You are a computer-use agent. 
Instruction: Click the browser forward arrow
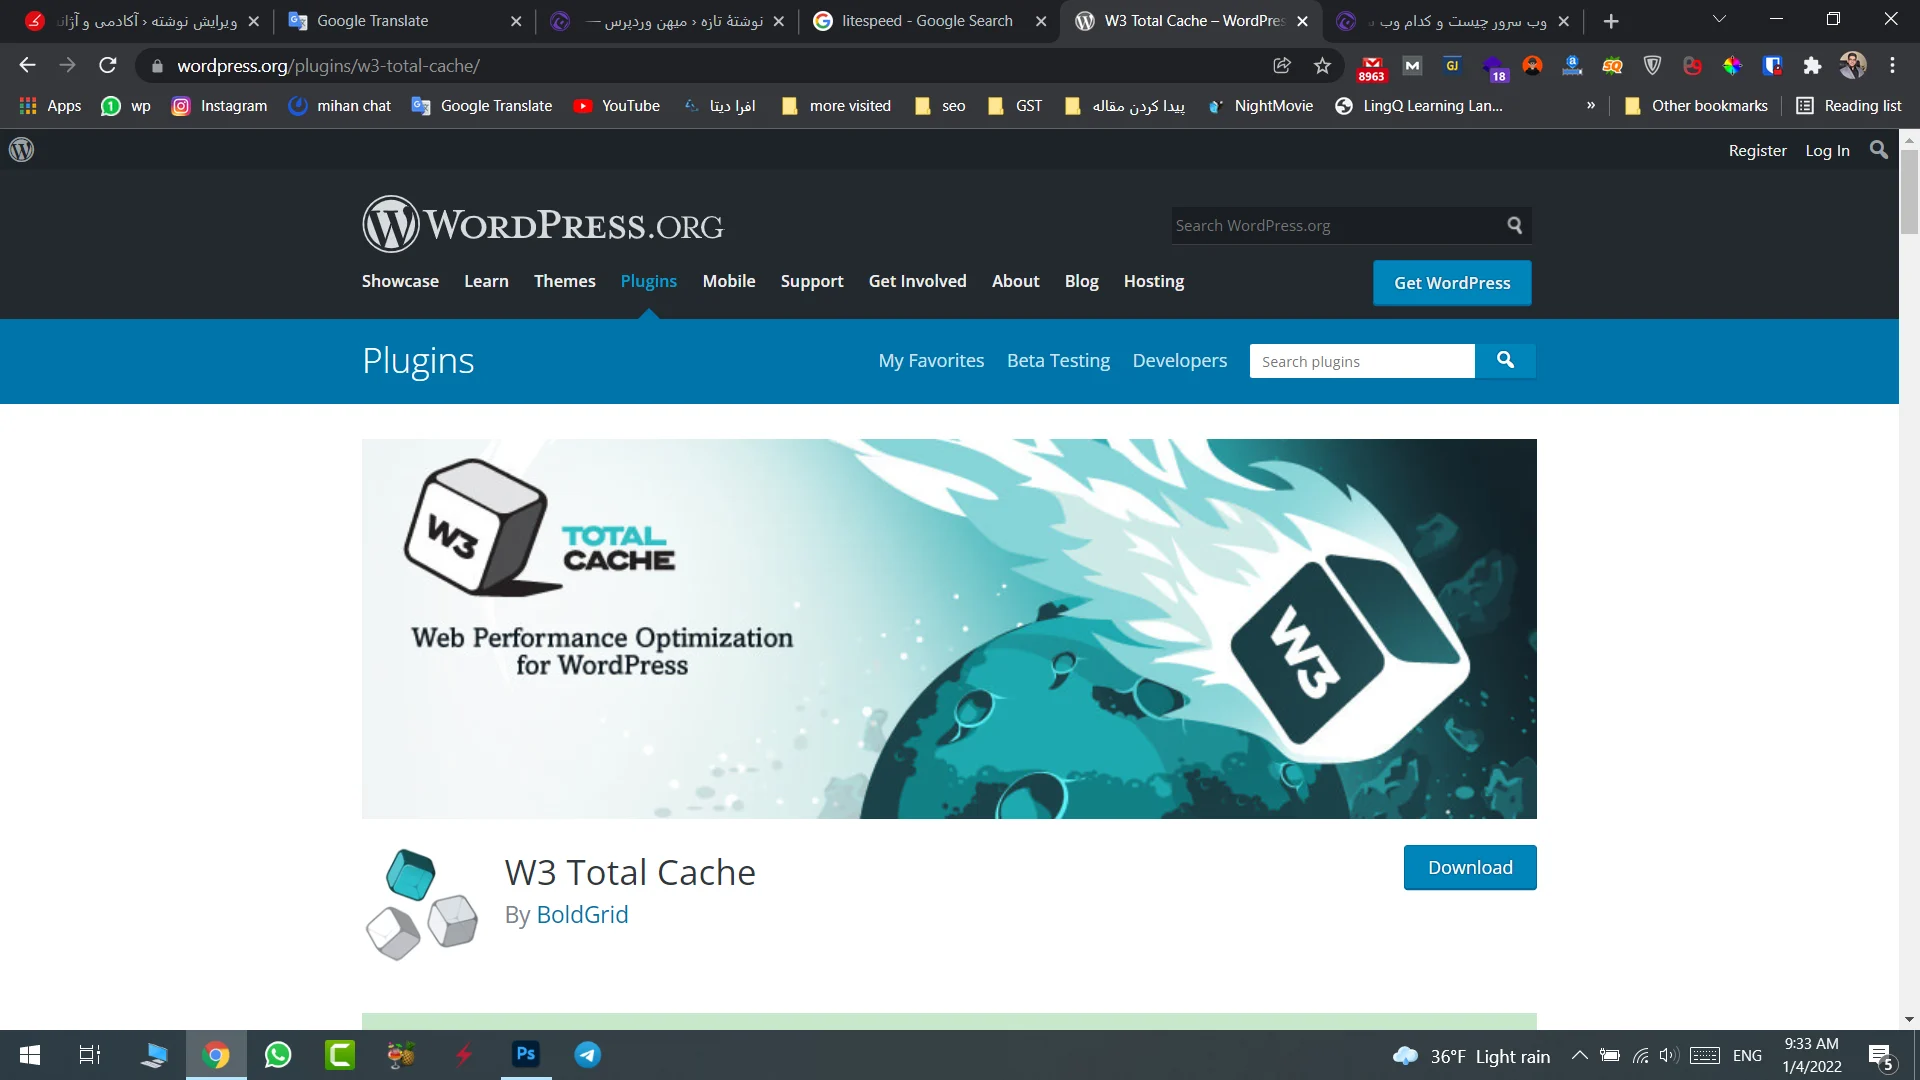pyautogui.click(x=67, y=65)
